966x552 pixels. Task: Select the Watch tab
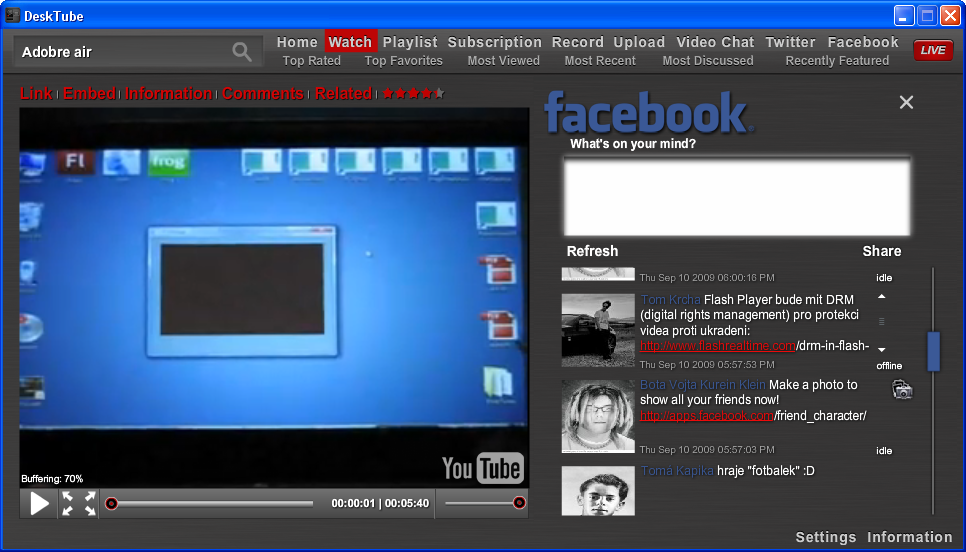(x=350, y=42)
